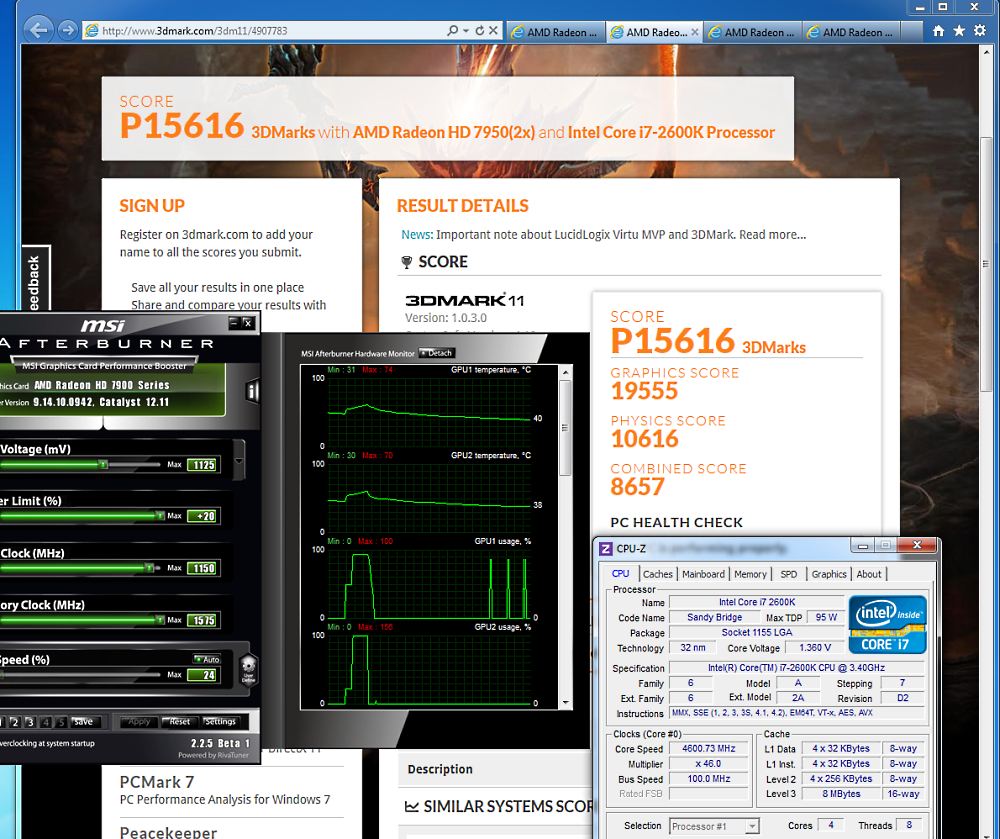Detach the Afterburner Hardware Monitor
This screenshot has height=839, width=1000.
[x=436, y=353]
